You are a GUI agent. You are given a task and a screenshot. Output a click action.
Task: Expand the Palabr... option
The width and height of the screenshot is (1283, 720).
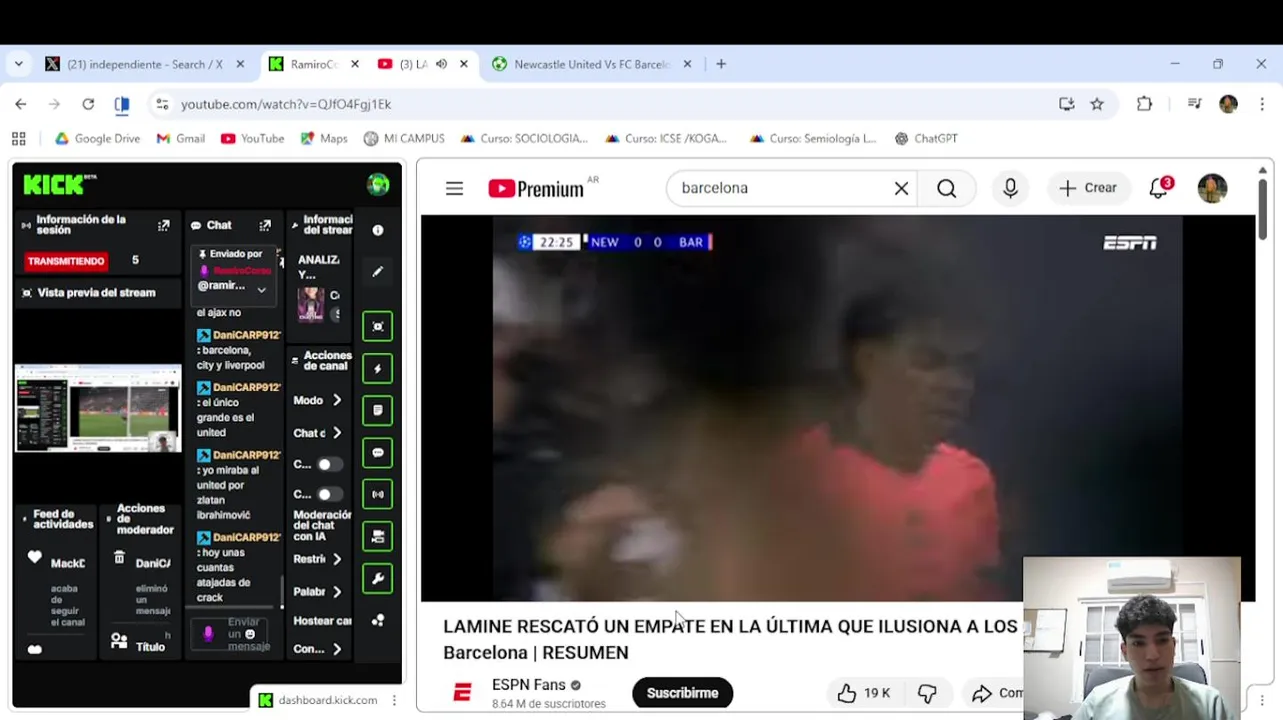click(x=318, y=591)
